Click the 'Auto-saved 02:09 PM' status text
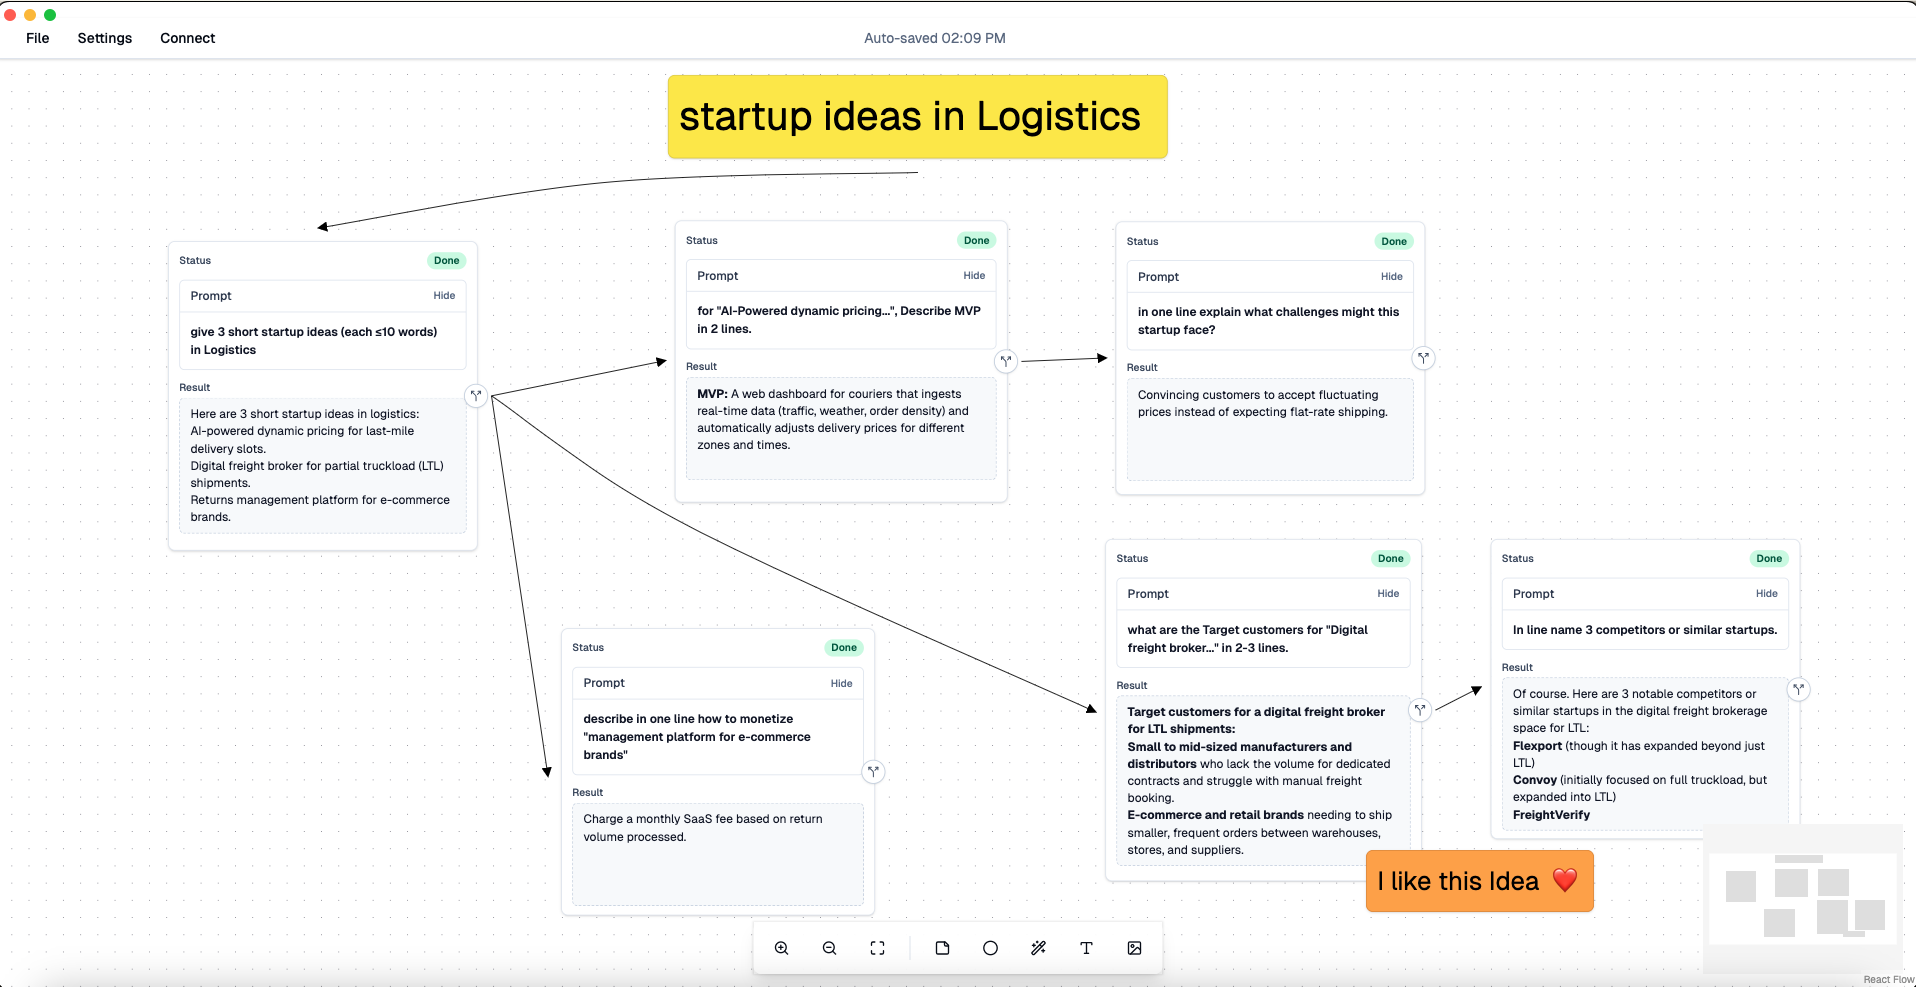 click(x=935, y=38)
